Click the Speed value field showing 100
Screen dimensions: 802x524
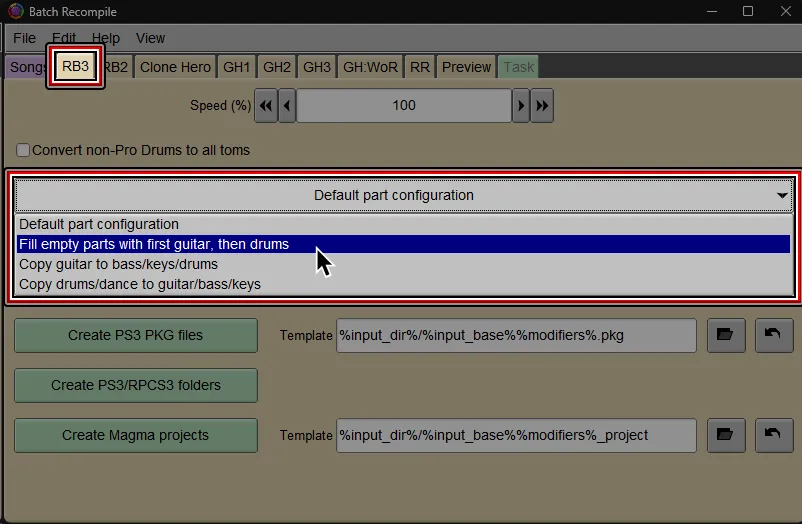pyautogui.click(x=404, y=105)
